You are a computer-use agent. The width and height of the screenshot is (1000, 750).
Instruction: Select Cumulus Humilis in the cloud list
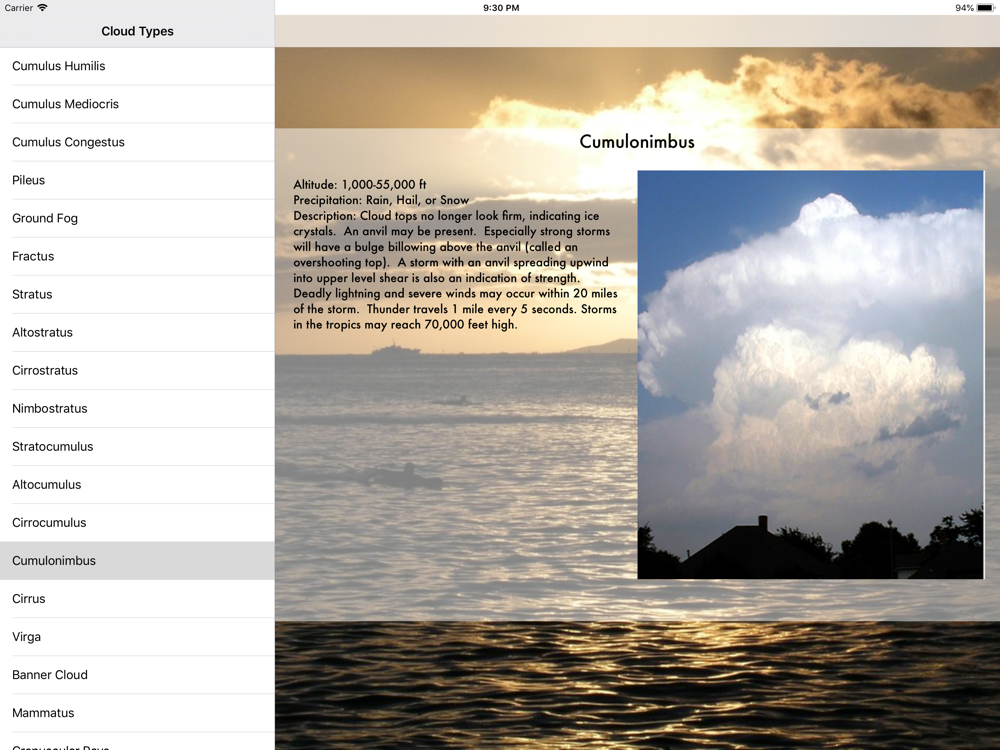point(137,66)
